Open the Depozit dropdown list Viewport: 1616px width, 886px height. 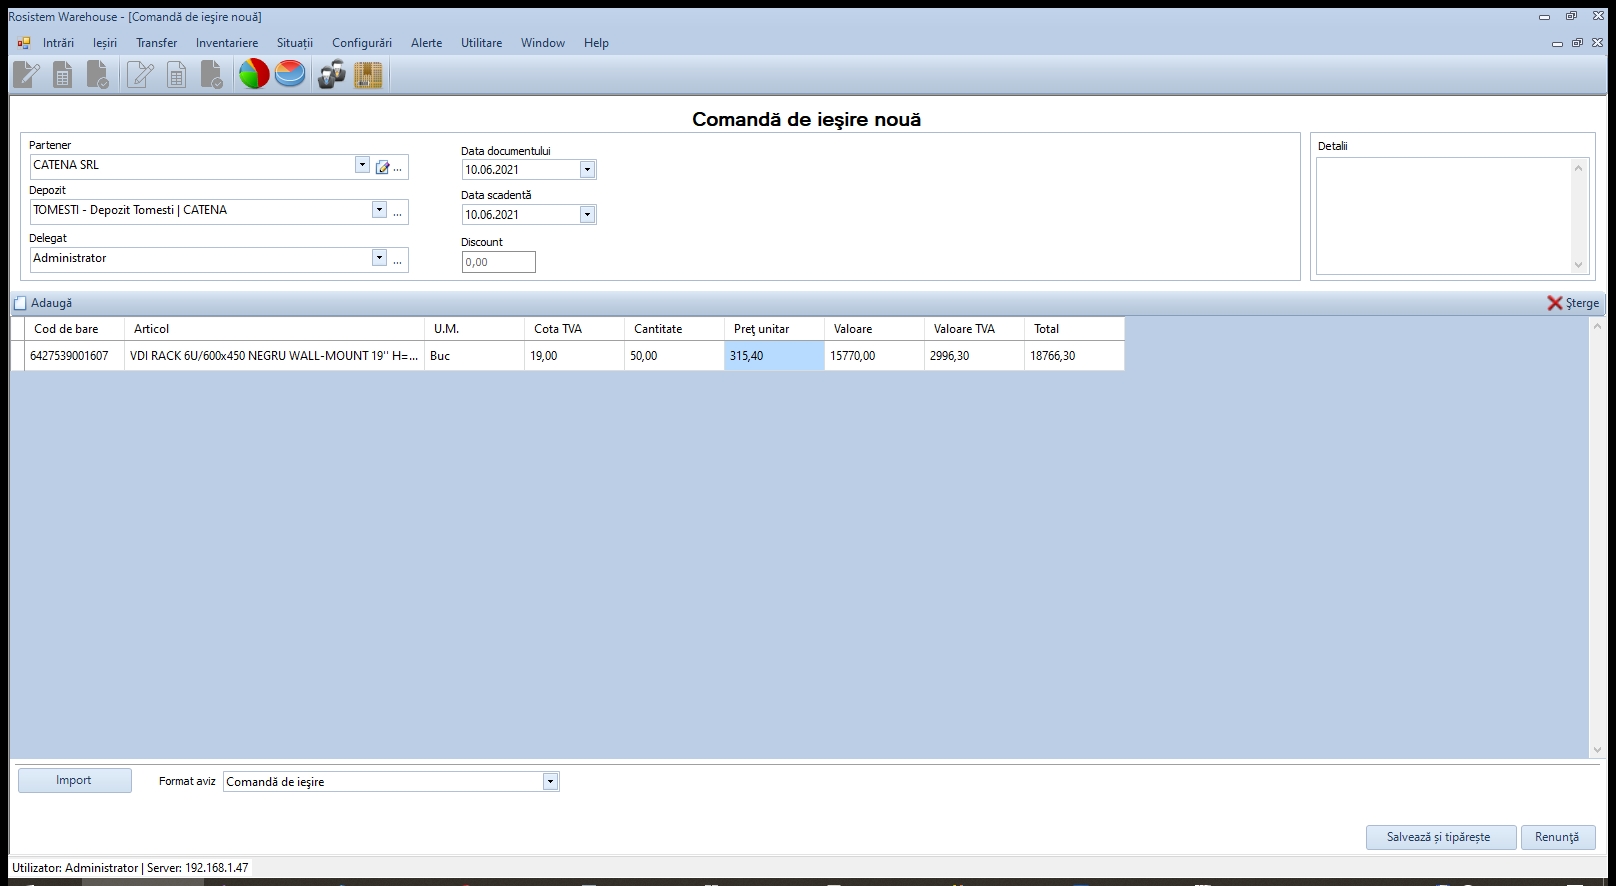click(379, 210)
